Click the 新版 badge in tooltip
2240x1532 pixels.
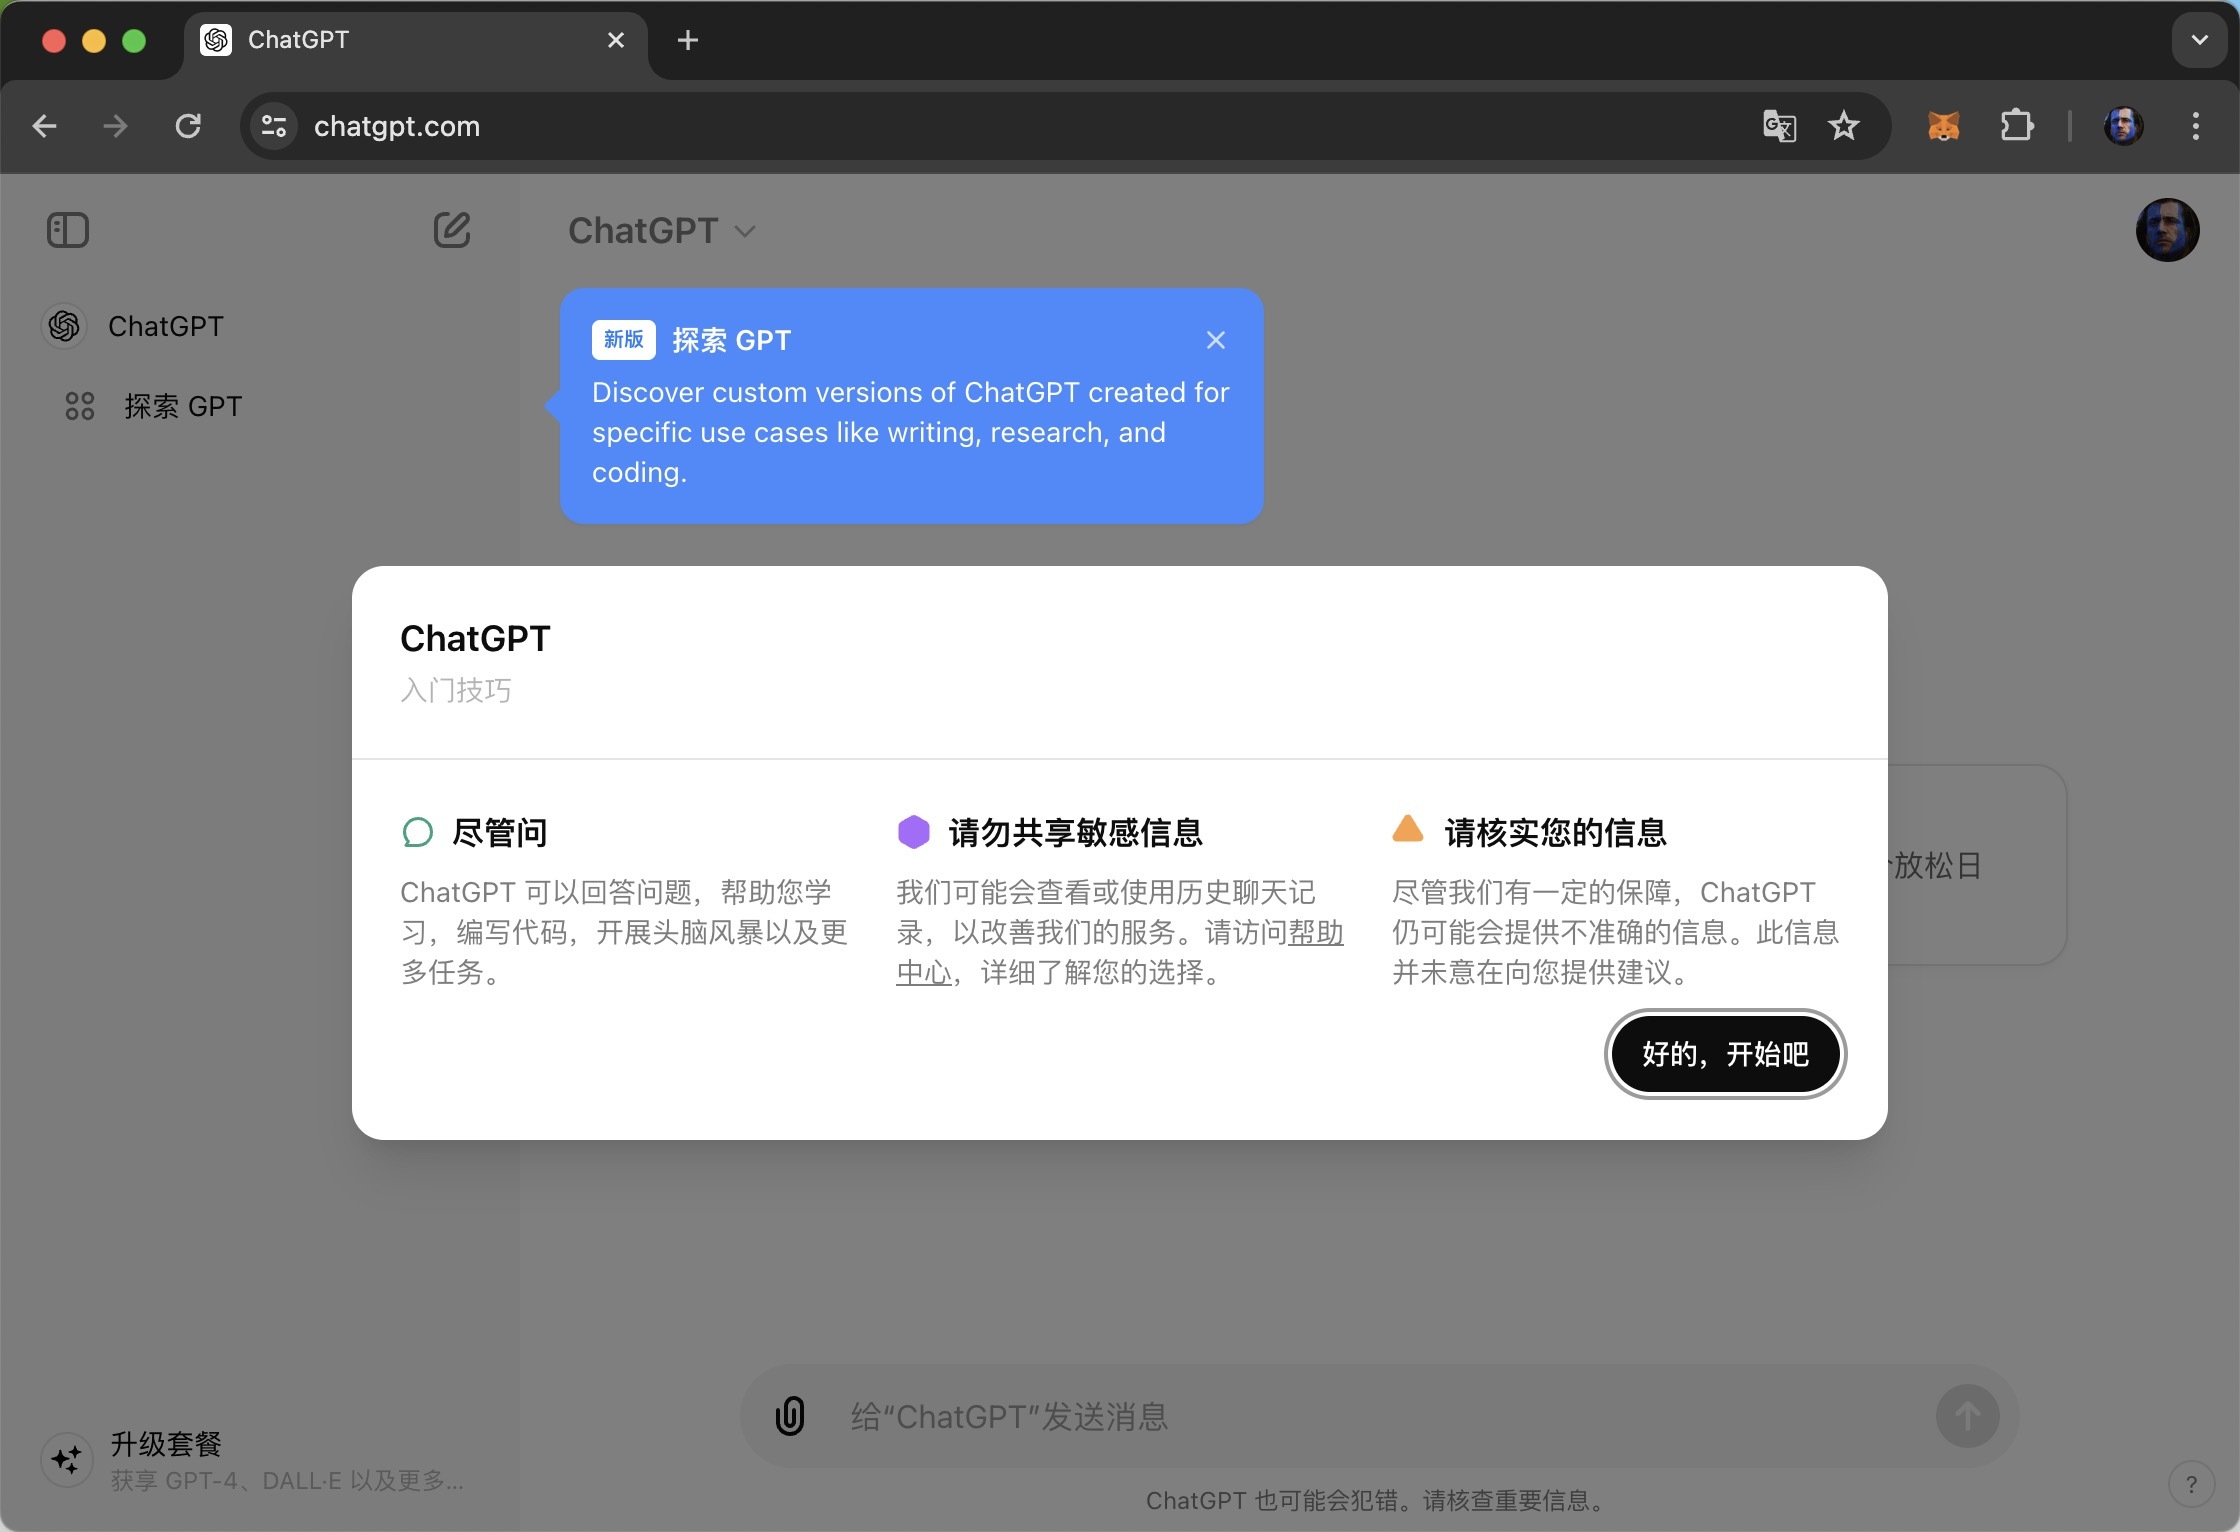[x=624, y=340]
